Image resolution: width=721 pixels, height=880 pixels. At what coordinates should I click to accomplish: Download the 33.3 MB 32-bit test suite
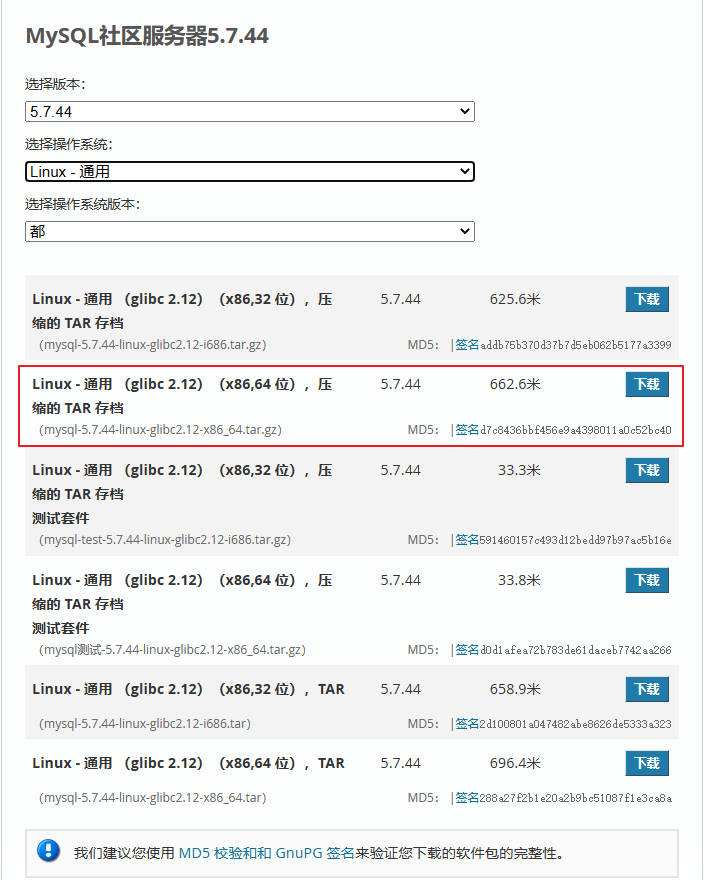pos(647,470)
